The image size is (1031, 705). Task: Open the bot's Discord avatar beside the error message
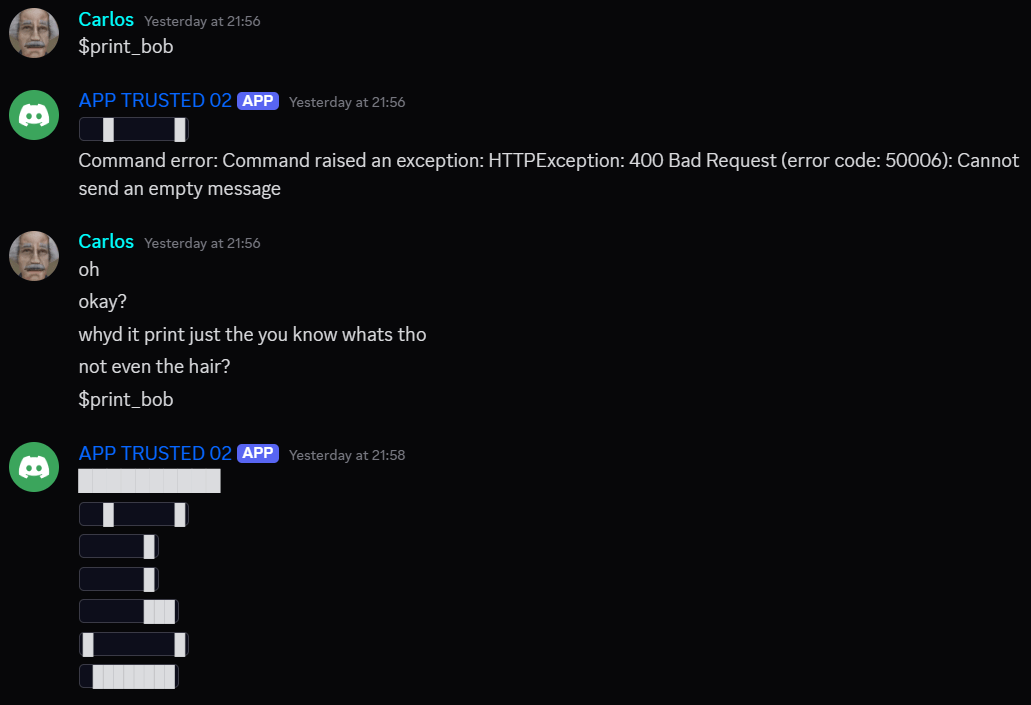[34, 115]
